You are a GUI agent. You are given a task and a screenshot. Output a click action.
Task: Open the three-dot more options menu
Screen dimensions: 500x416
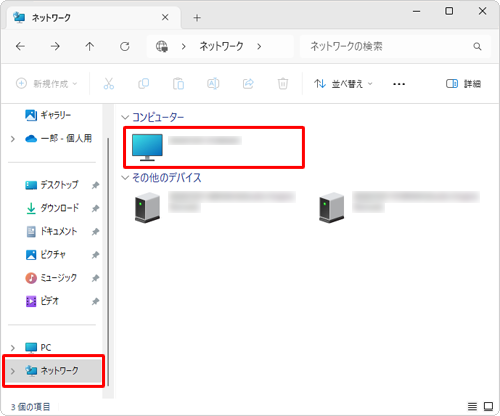(399, 84)
